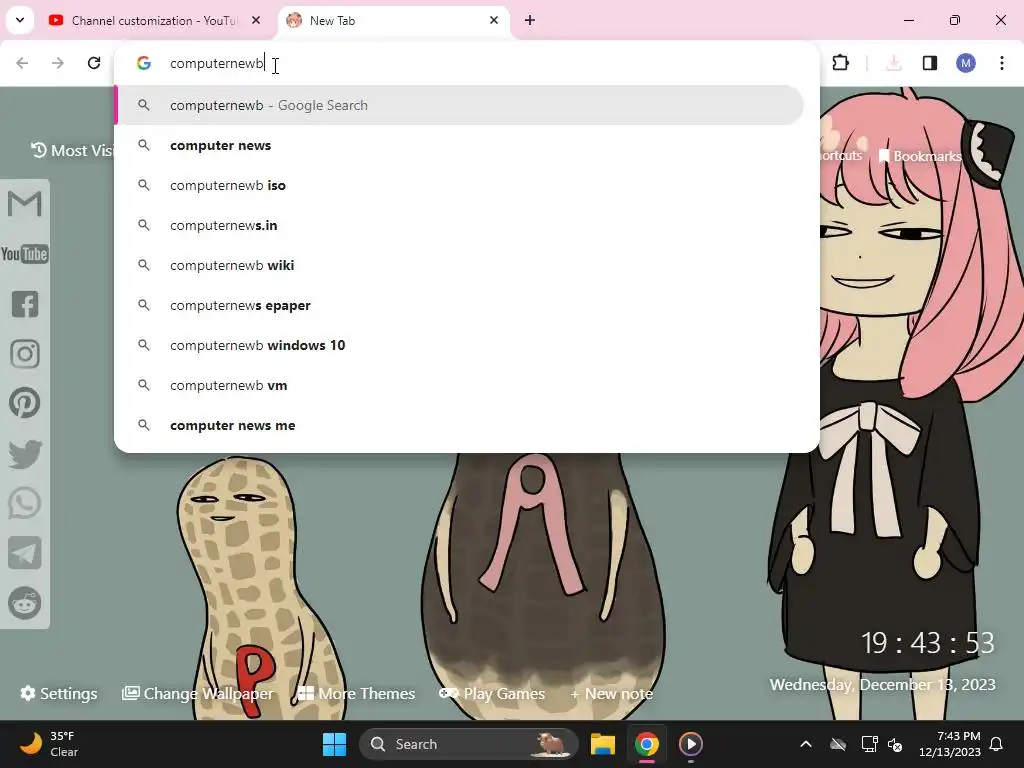Open the Bookmarks panel link
1024x768 pixels.
[x=920, y=156]
